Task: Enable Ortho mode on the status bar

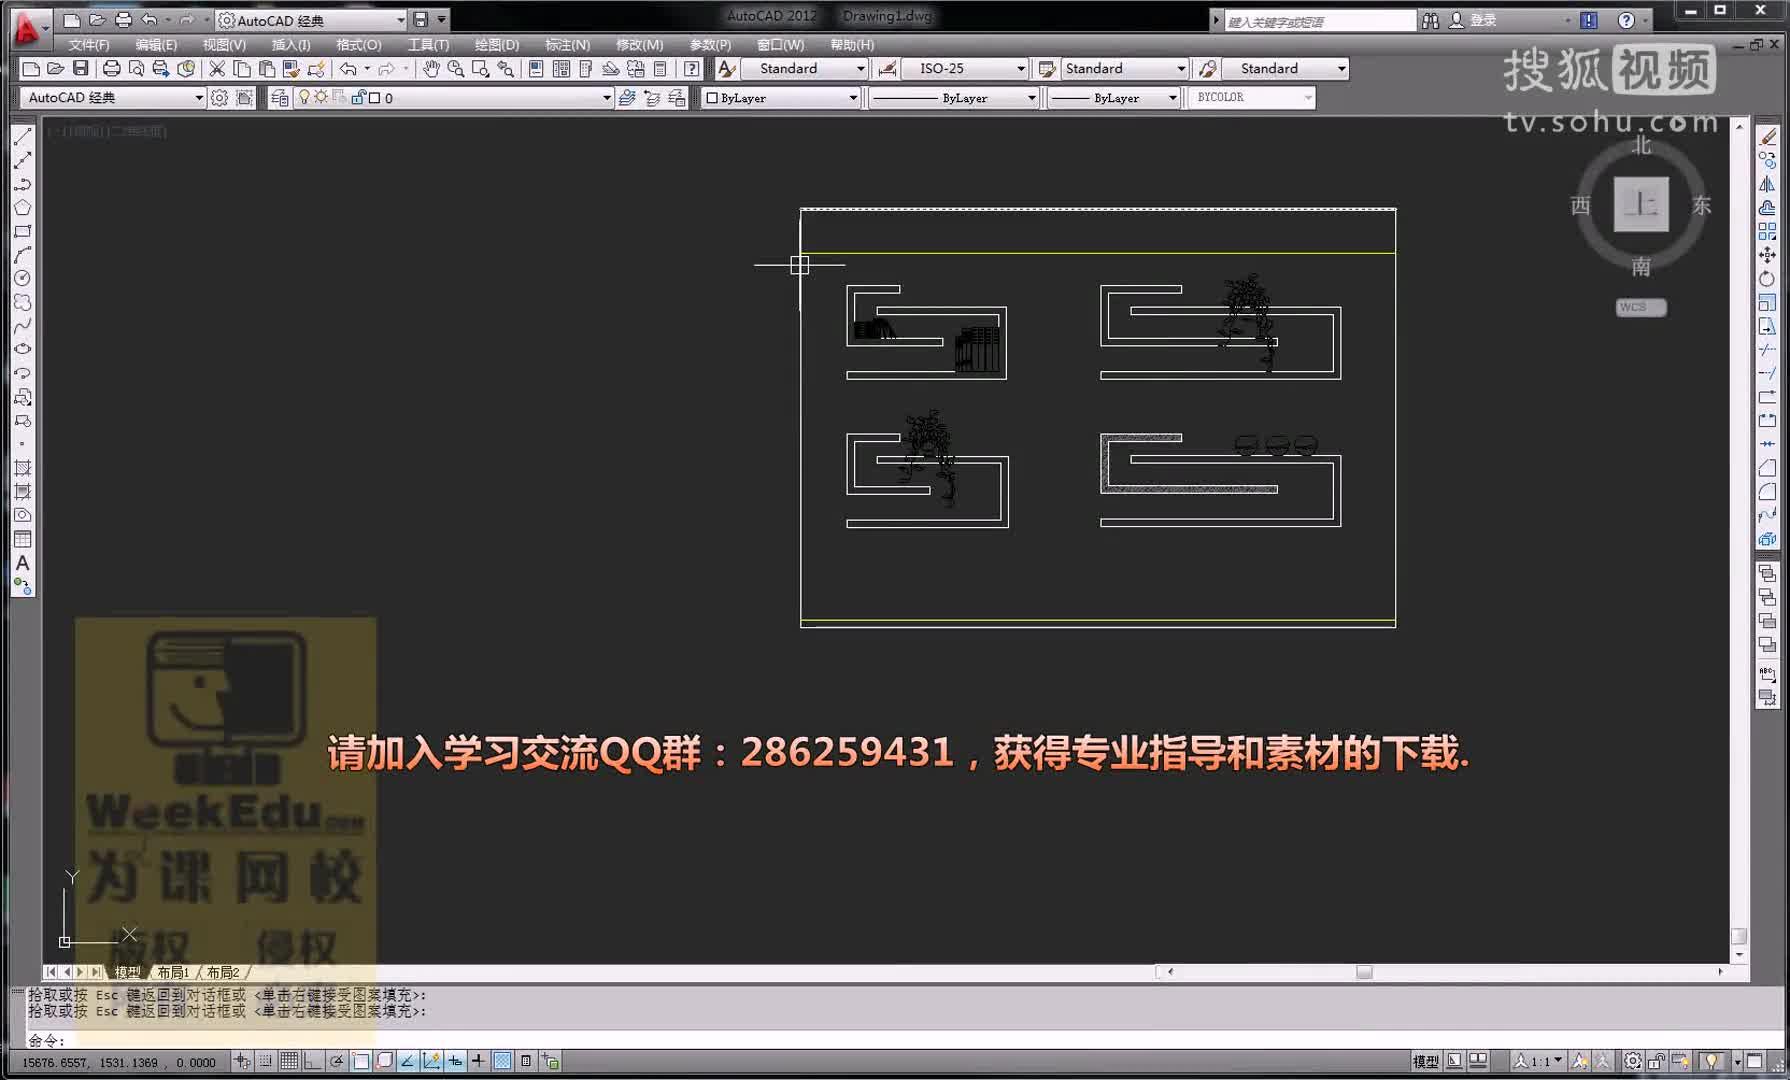Action: tap(313, 1060)
